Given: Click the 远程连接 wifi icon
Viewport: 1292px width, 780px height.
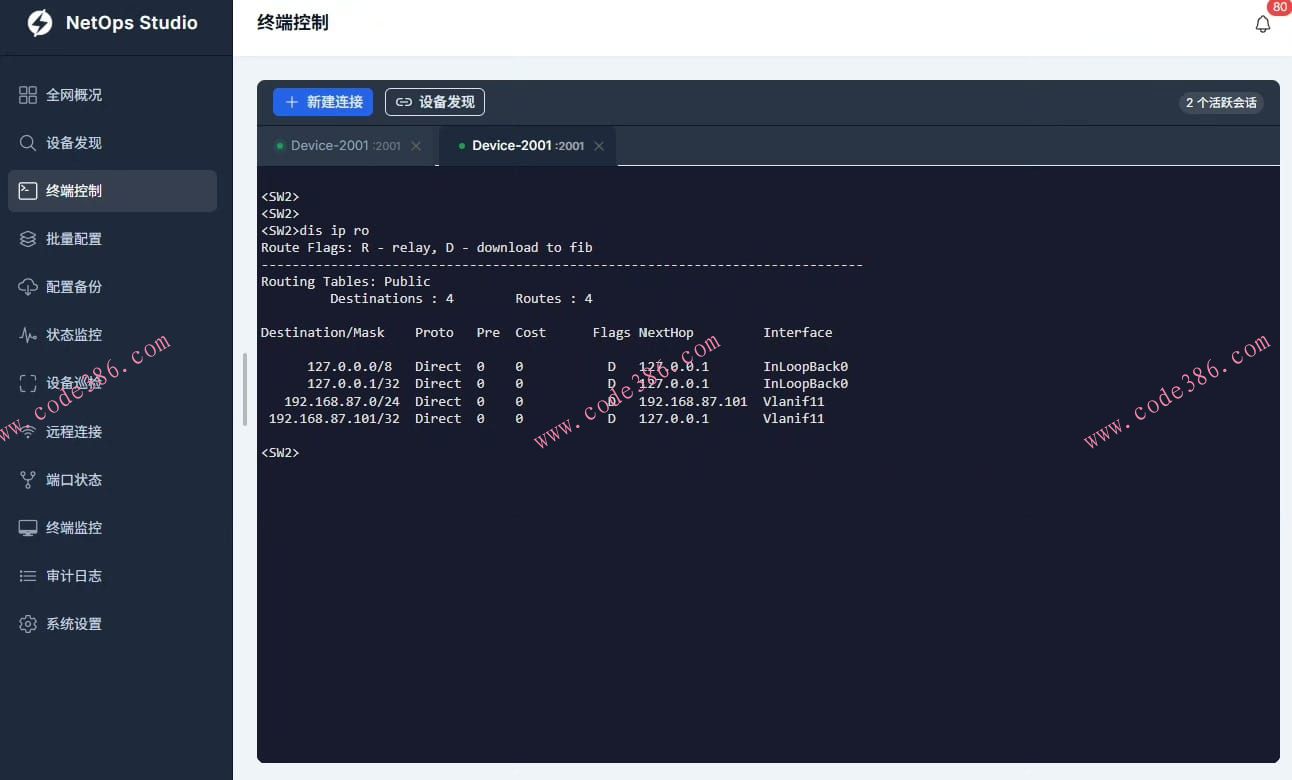Looking at the screenshot, I should pos(28,432).
